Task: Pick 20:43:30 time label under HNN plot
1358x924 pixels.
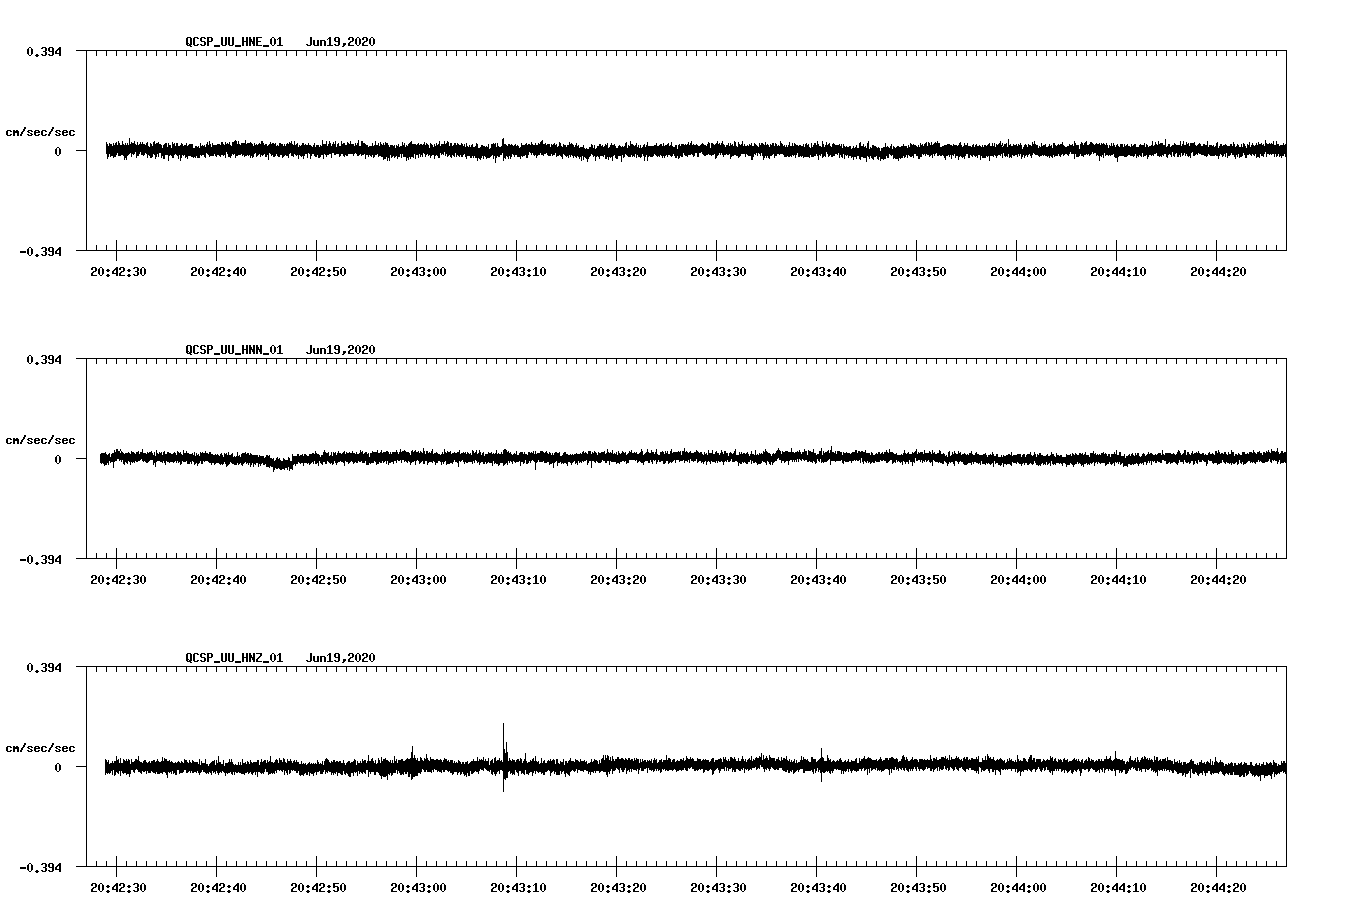Action: pyautogui.click(x=718, y=580)
